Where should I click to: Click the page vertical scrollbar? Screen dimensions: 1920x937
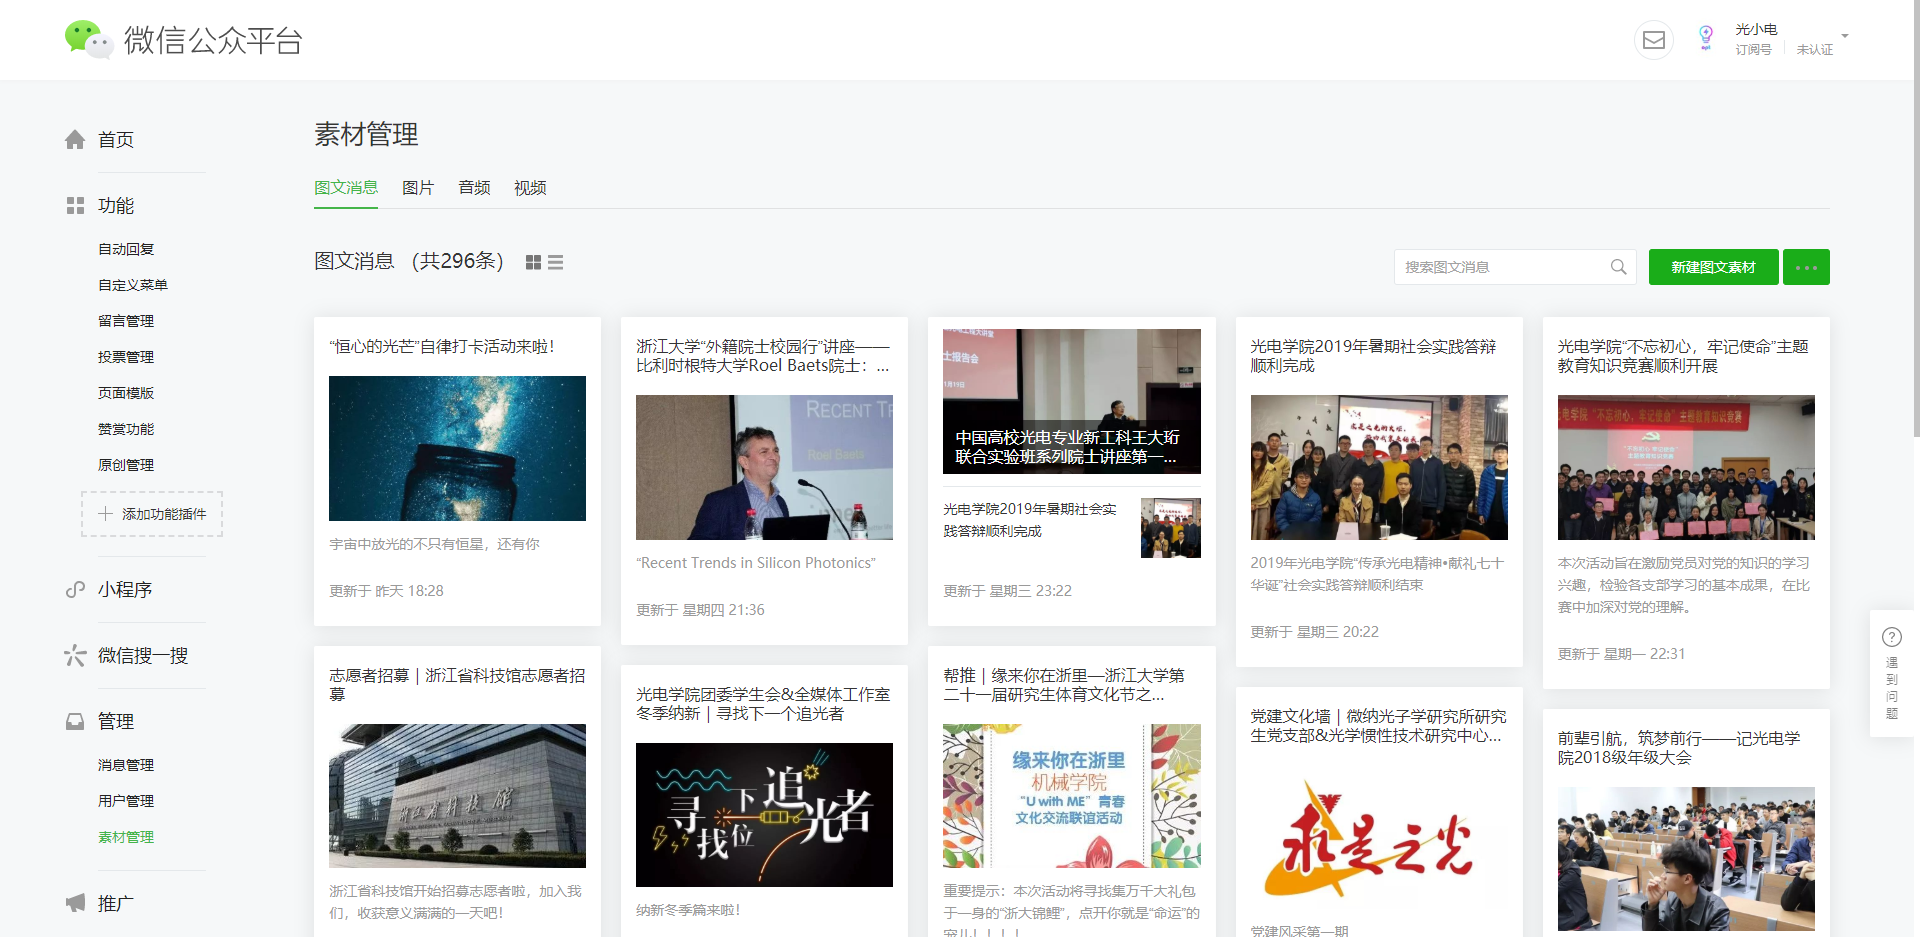click(1915, 220)
